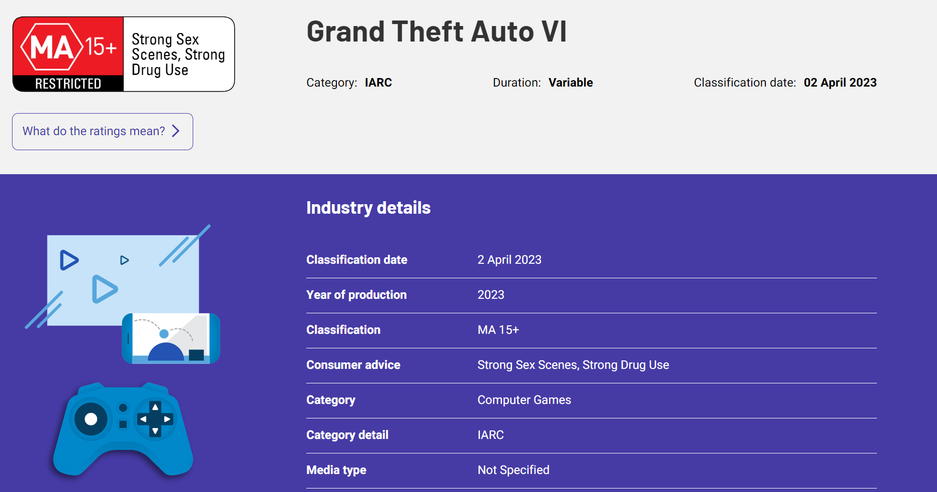Image resolution: width=937 pixels, height=492 pixels.
Task: Click the Not Specified media type value
Action: (x=513, y=470)
